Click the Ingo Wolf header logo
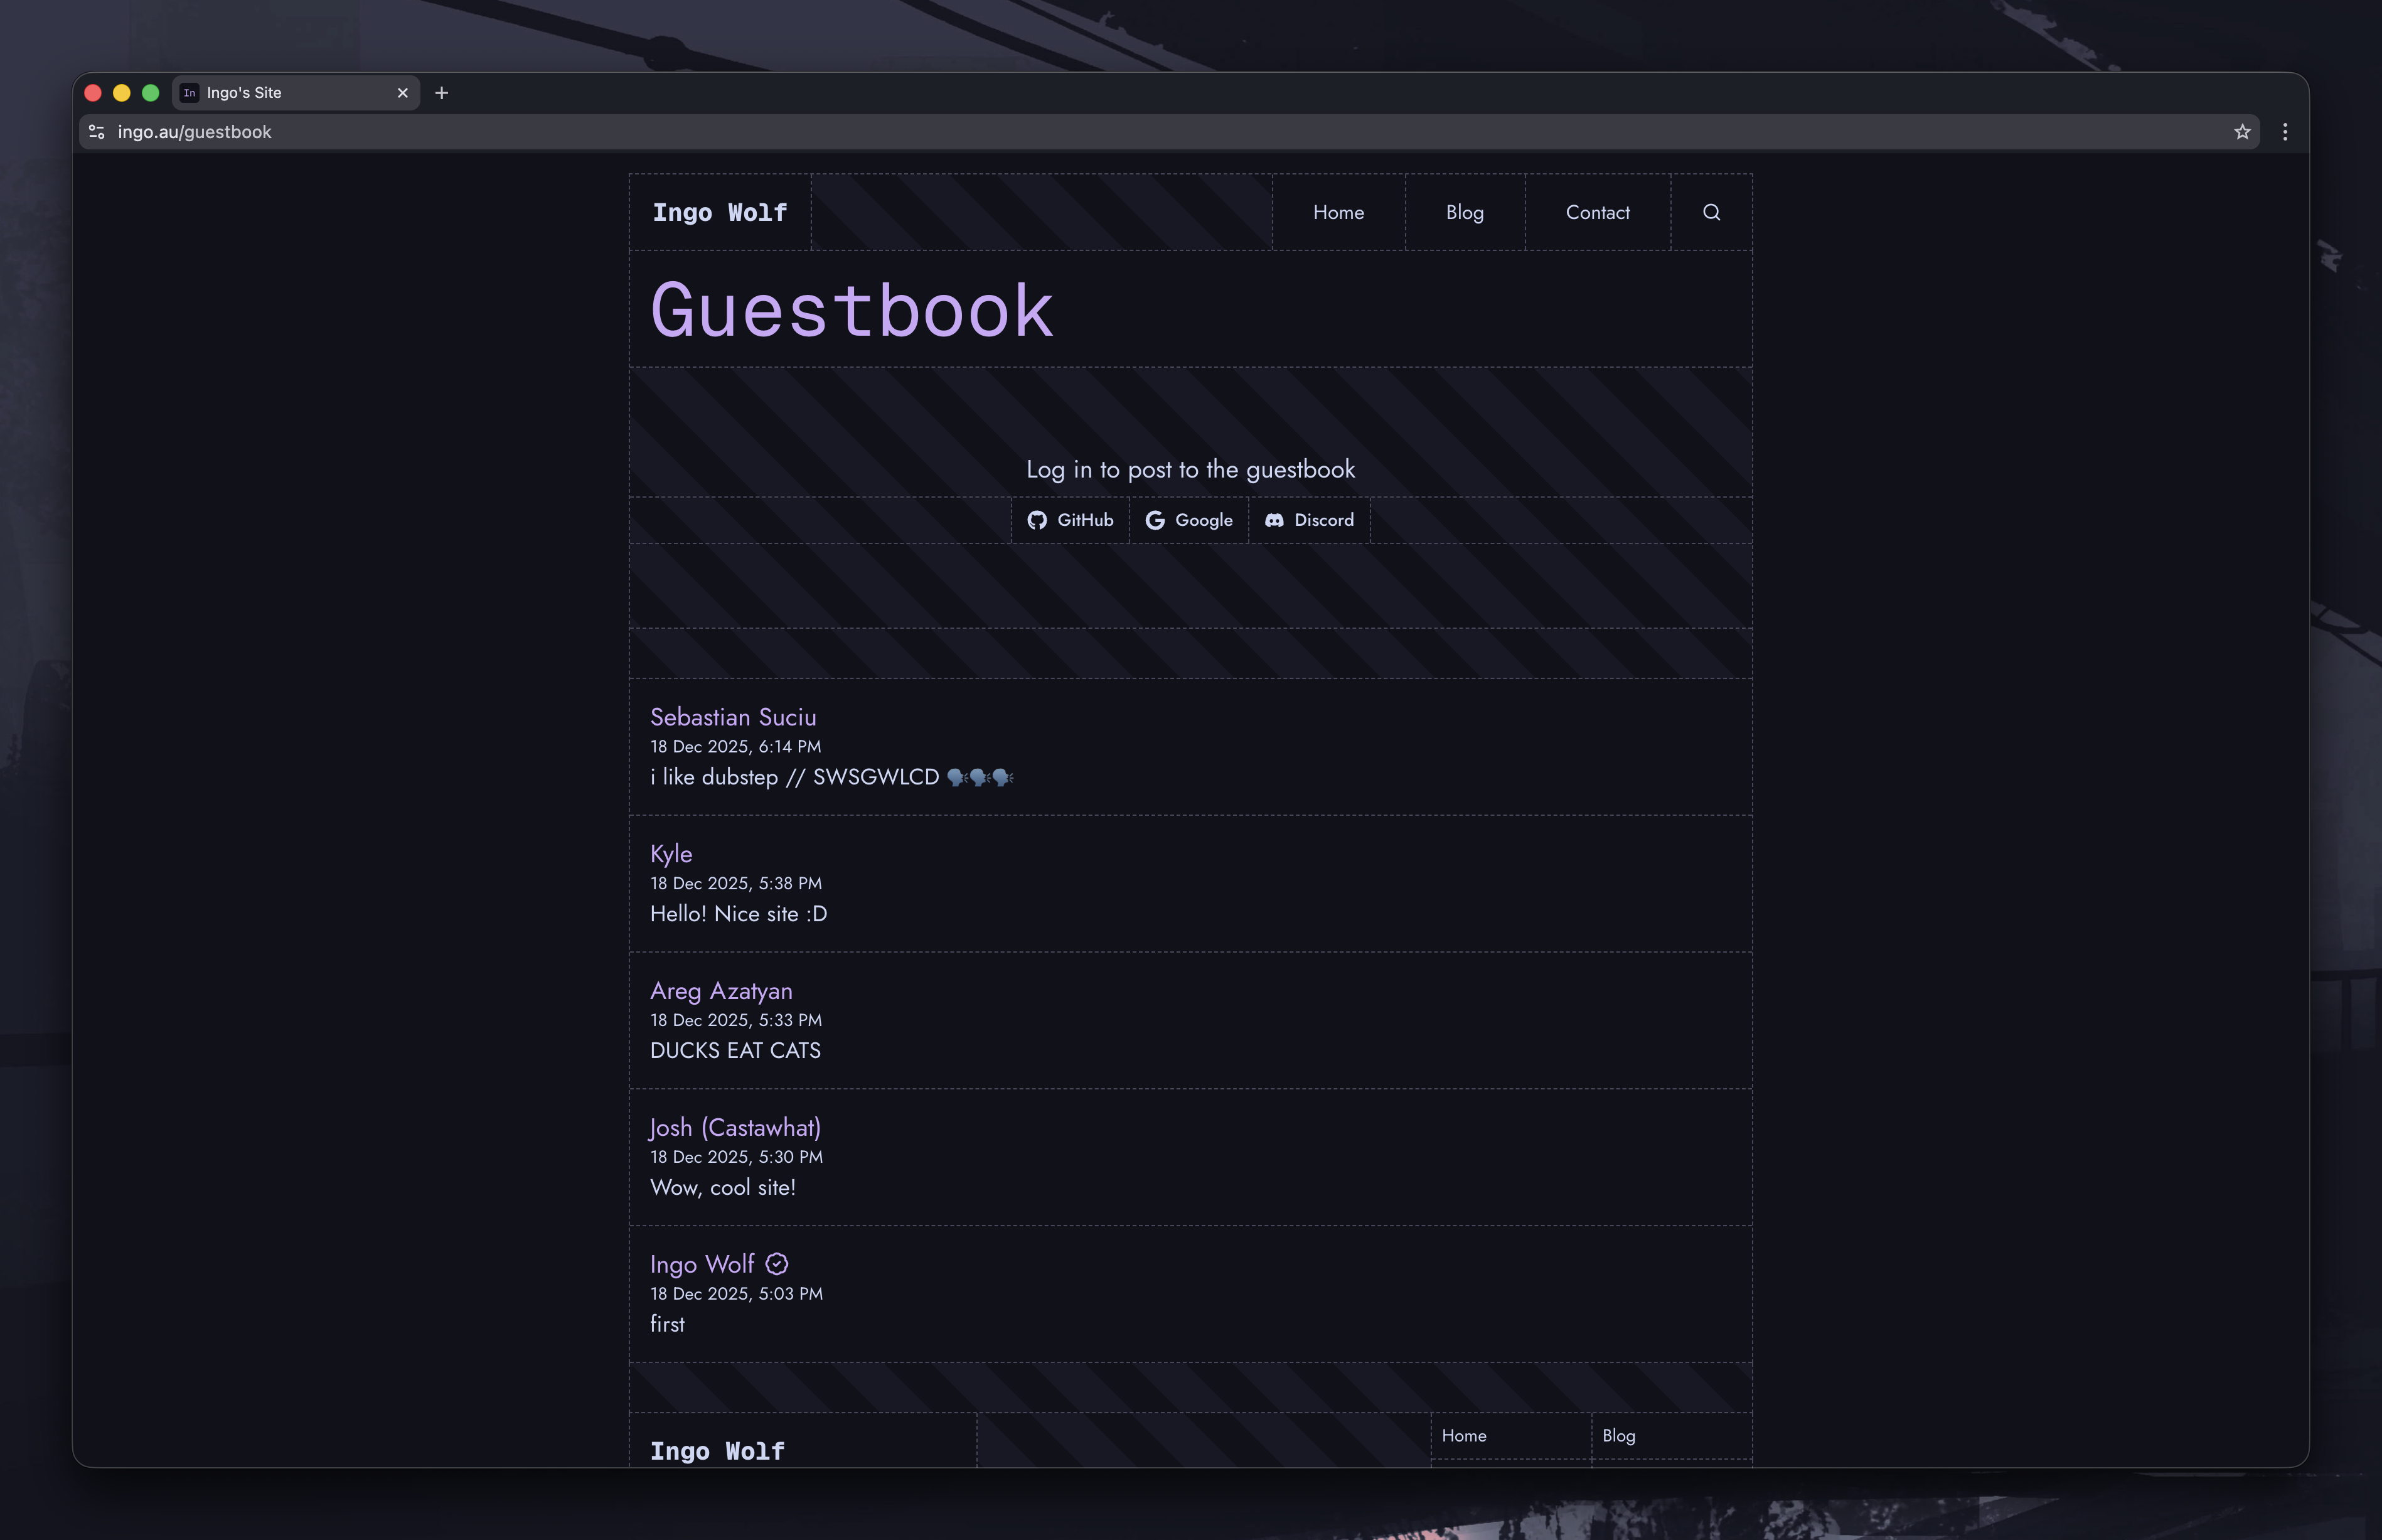The width and height of the screenshot is (2382, 1540). coord(720,212)
